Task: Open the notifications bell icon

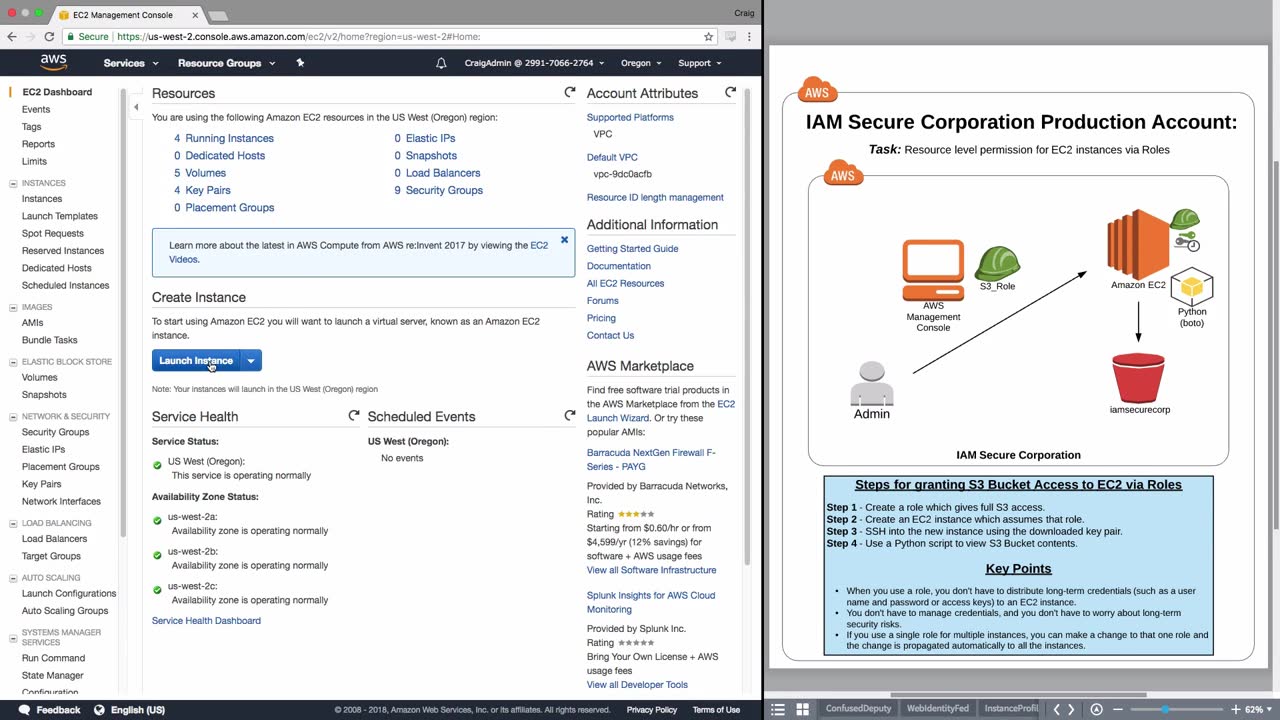Action: pyautogui.click(x=441, y=63)
